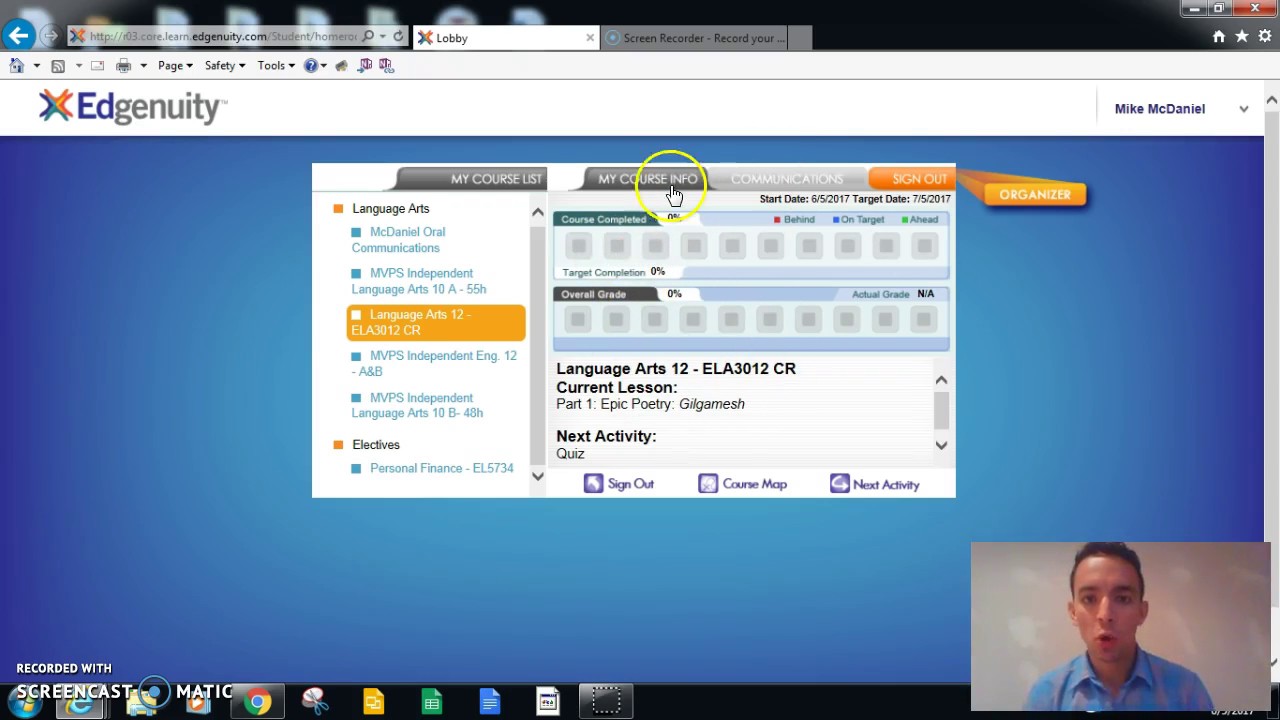The width and height of the screenshot is (1280, 720).
Task: Go back with the browser Back arrow
Action: click(18, 36)
